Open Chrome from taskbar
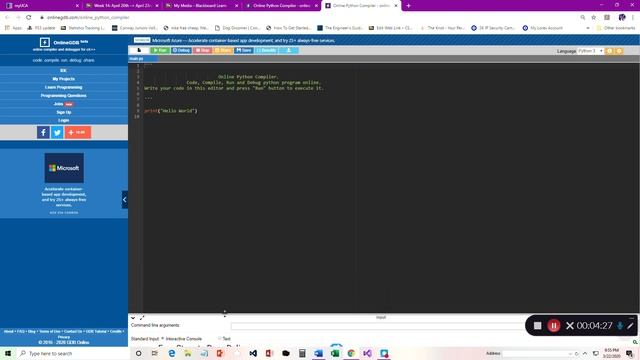This screenshot has width=640, height=360. pyautogui.click(x=351, y=353)
